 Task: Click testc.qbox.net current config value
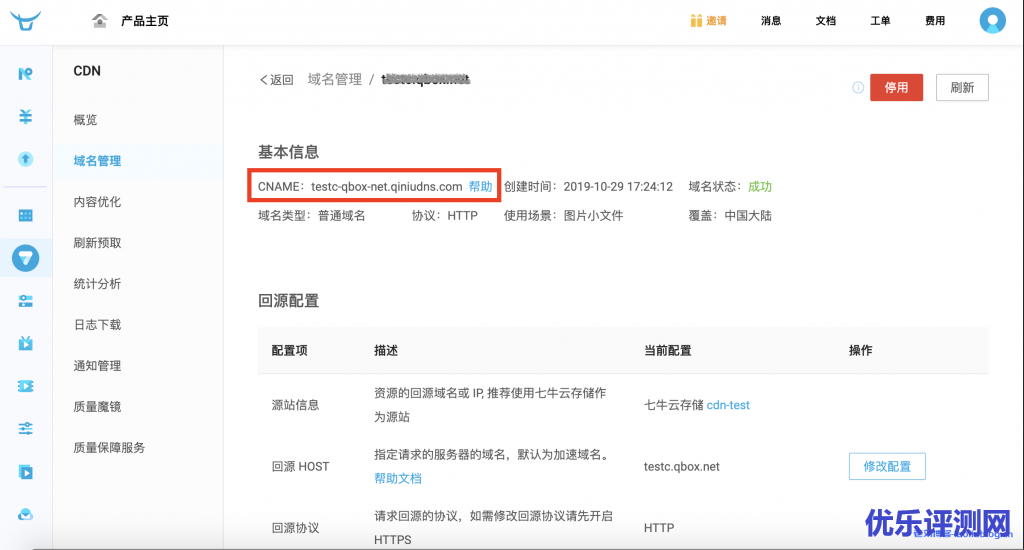[682, 466]
